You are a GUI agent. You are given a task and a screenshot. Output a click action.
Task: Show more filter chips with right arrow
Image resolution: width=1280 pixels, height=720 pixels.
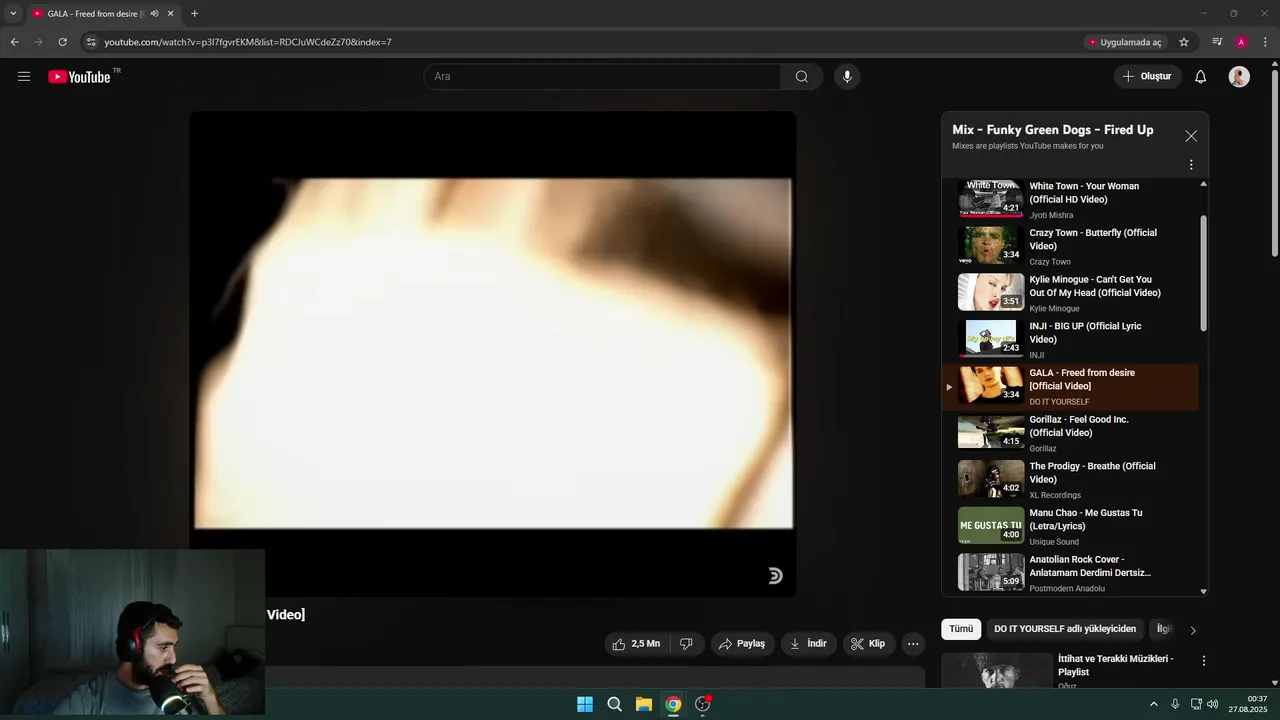1192,630
